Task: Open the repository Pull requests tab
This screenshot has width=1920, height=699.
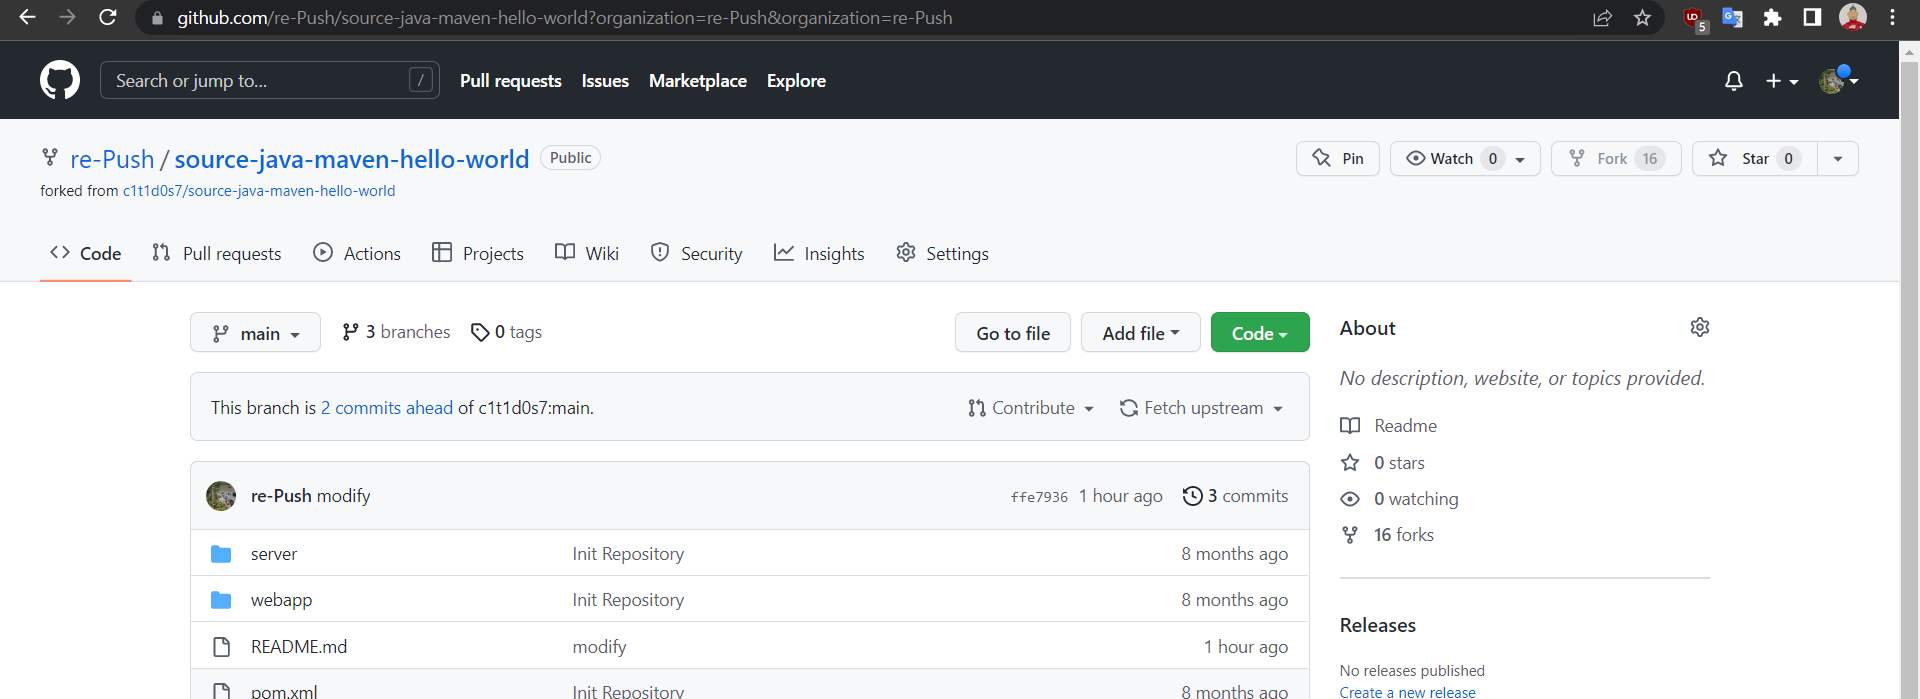Action: 217,254
